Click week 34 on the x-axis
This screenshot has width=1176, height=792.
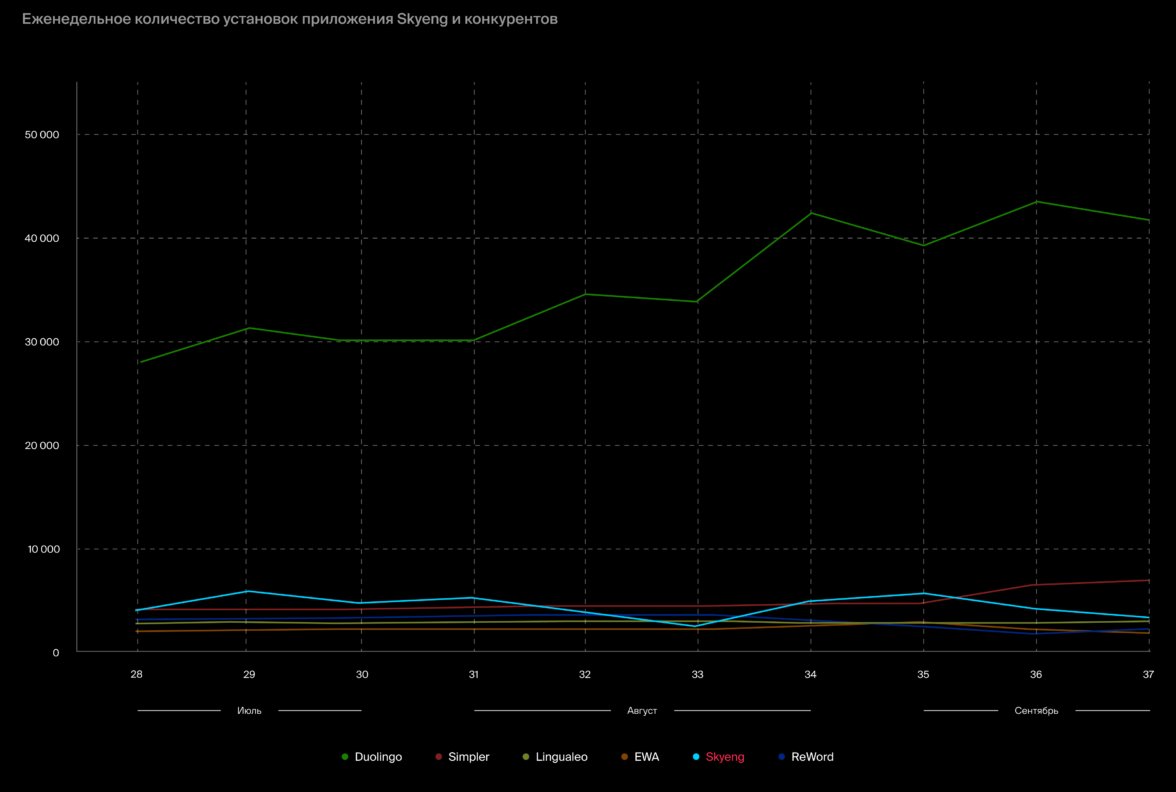click(x=810, y=675)
